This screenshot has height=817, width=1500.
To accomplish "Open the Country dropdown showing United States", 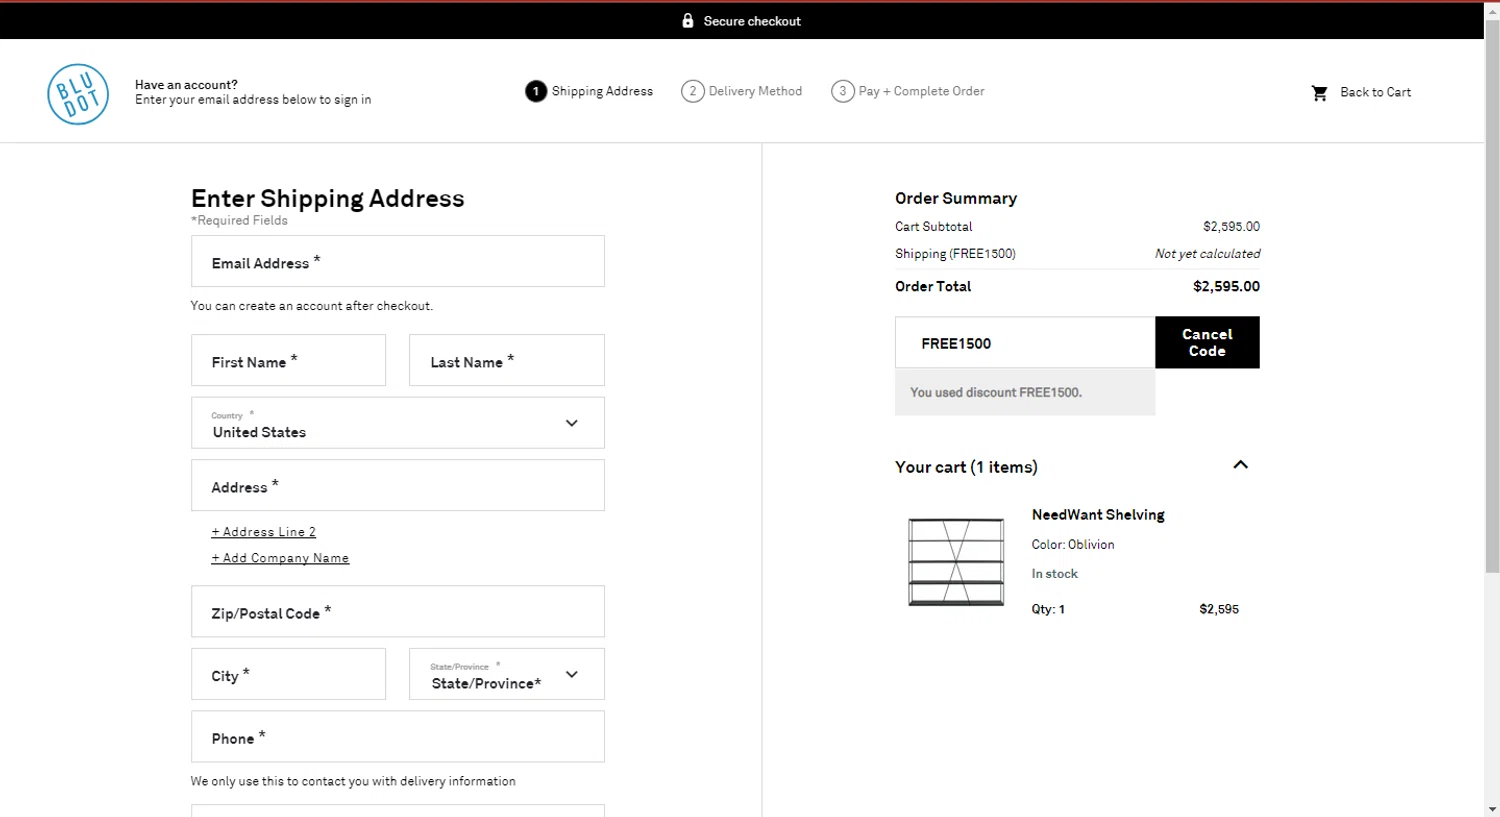I will click(x=398, y=423).
